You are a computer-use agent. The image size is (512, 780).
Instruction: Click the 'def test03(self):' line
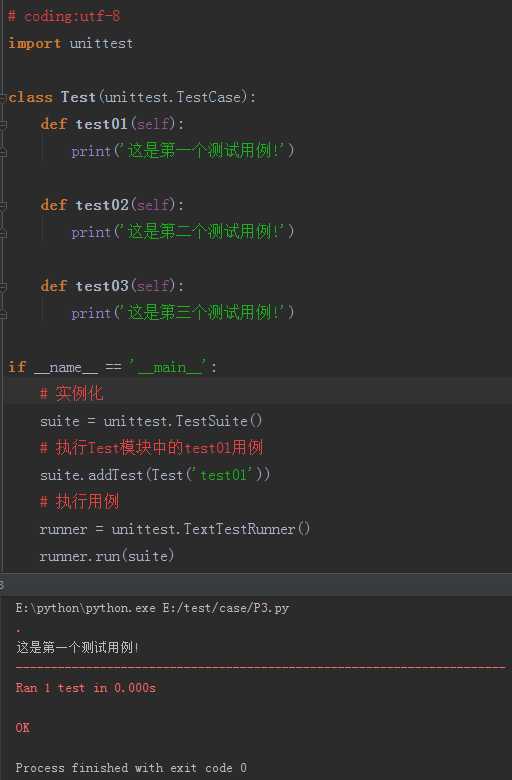pos(112,286)
